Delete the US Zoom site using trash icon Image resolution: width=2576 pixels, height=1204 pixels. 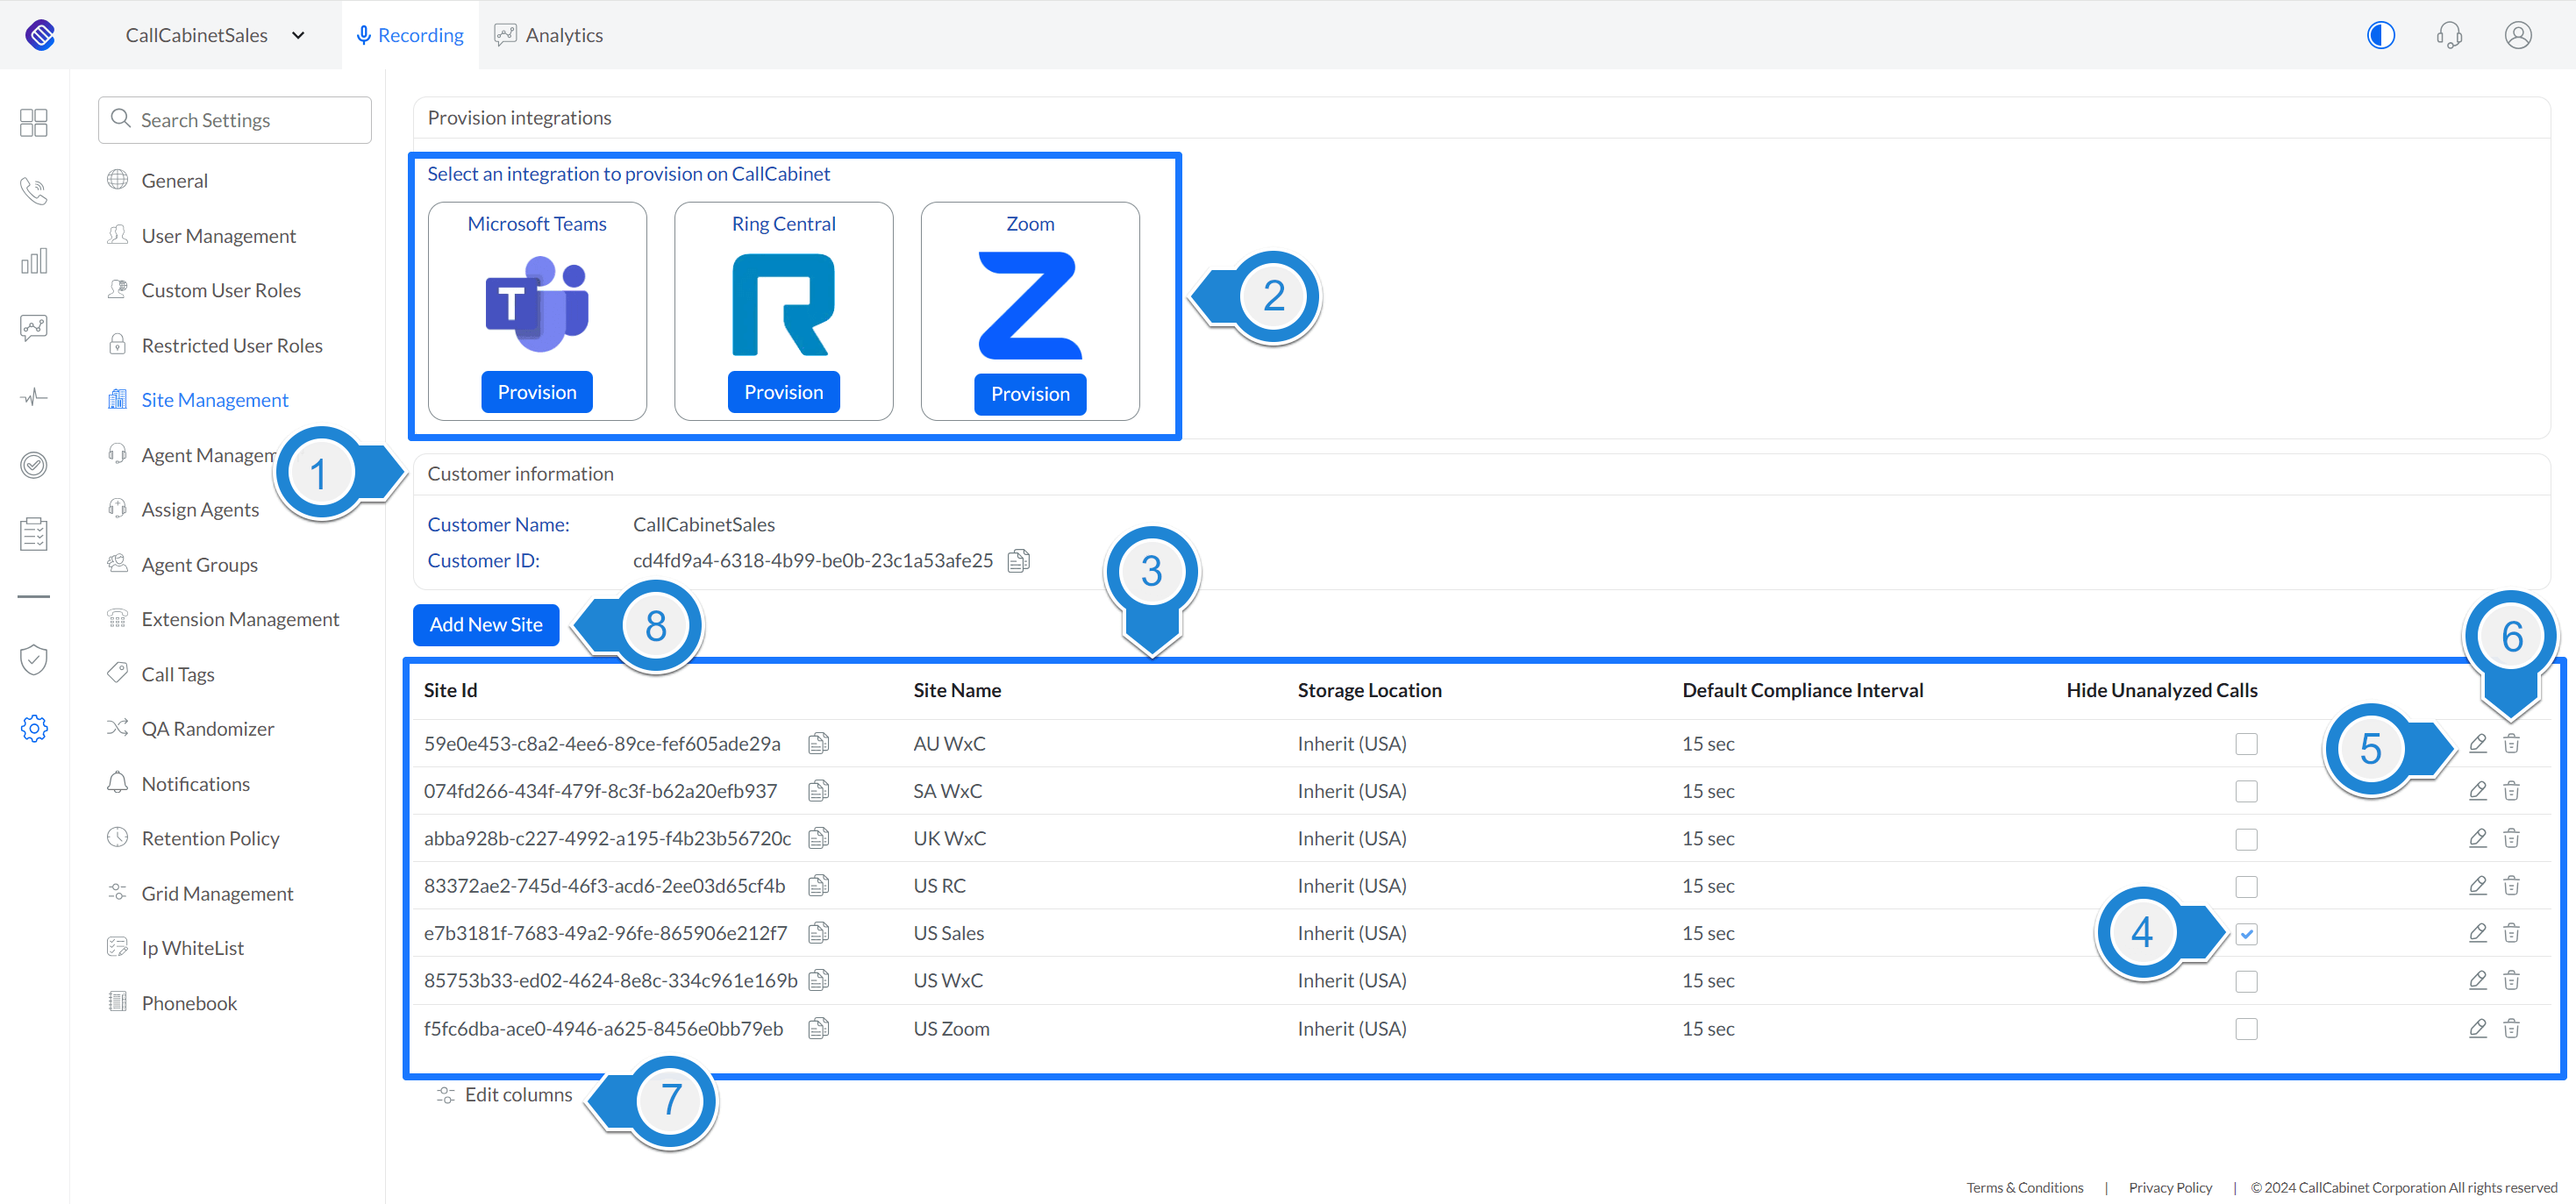click(2511, 1028)
